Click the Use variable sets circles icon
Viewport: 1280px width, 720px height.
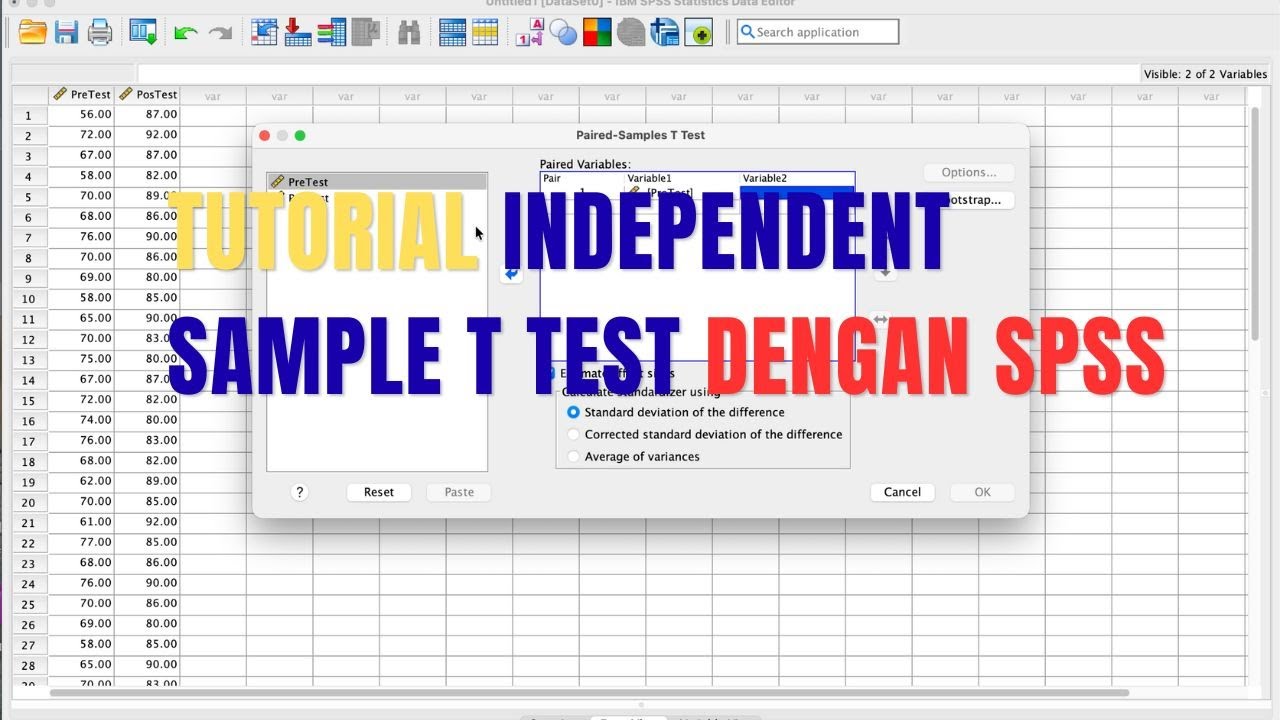click(564, 33)
